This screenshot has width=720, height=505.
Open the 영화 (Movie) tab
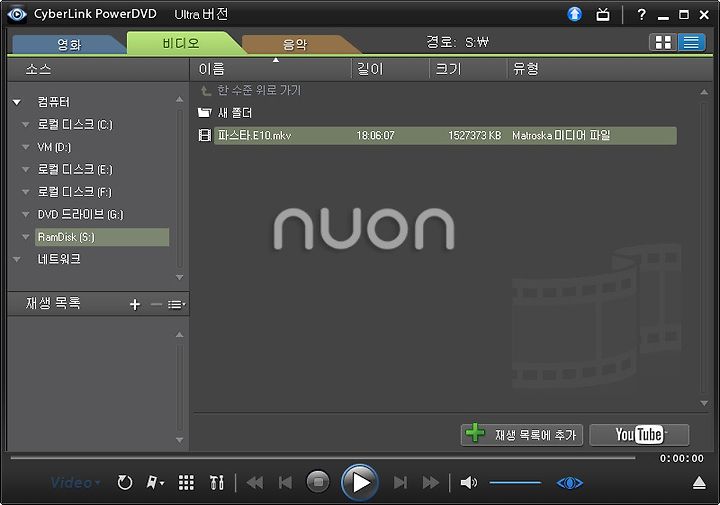(69, 44)
